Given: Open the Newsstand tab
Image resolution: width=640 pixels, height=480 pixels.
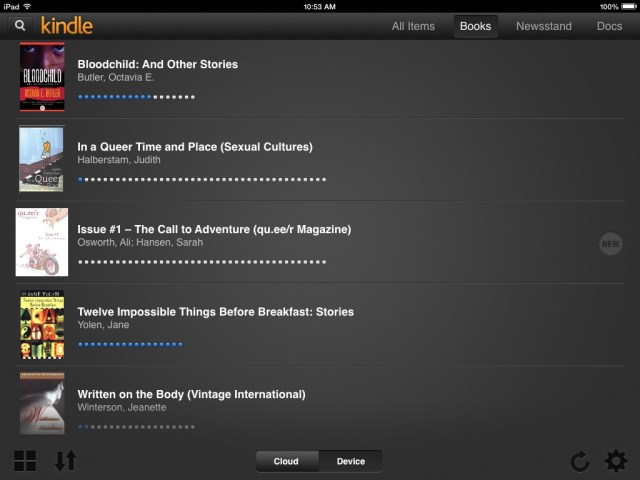Looking at the screenshot, I should point(544,26).
